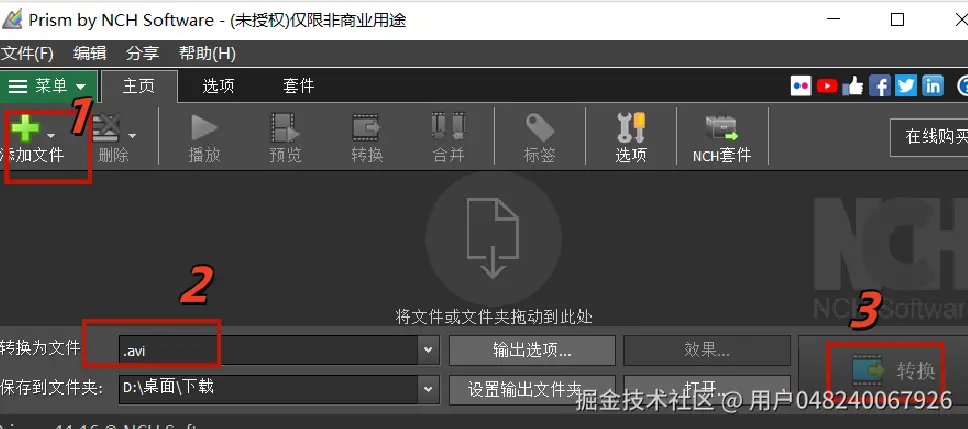Click the LinkedIn share icon
The width and height of the screenshot is (968, 429).
pos(933,86)
